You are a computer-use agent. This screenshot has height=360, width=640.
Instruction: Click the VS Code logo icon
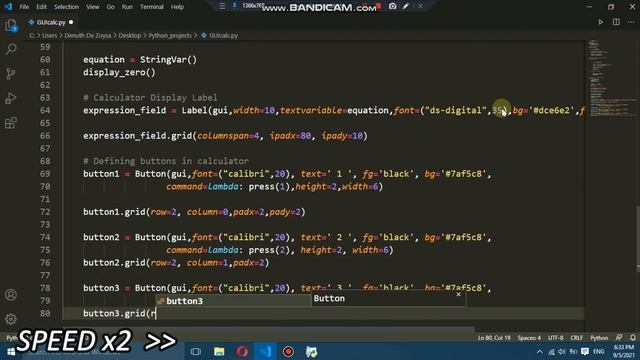[x=8, y=7]
